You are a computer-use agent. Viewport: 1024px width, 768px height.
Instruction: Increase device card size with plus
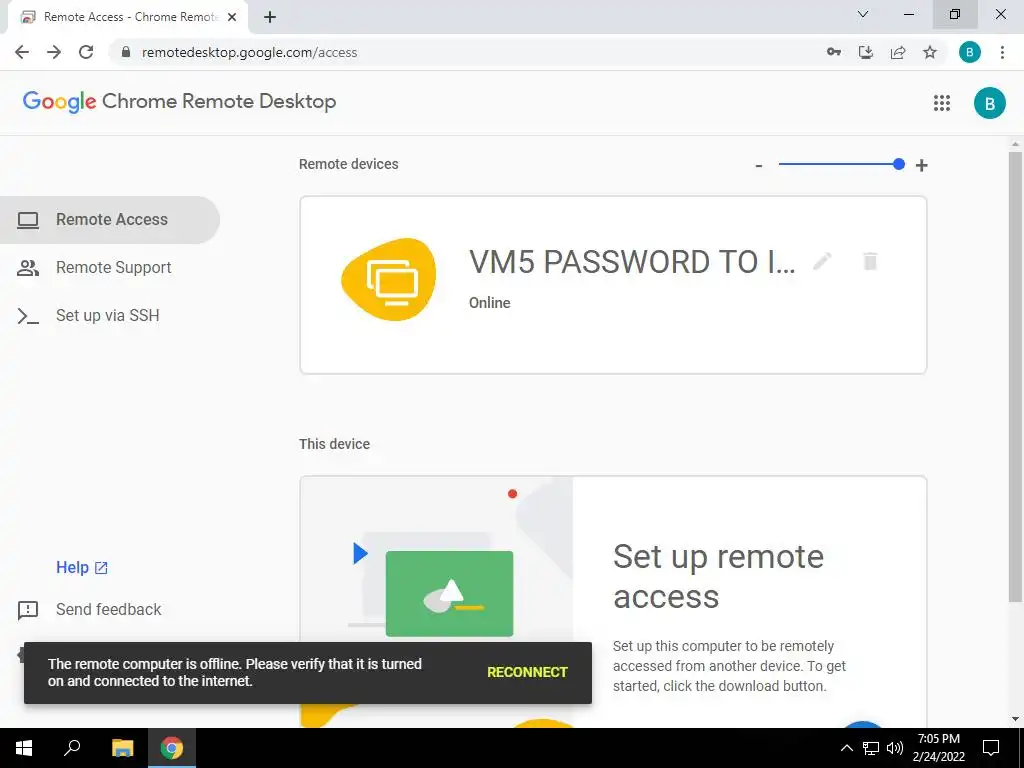[x=921, y=165]
